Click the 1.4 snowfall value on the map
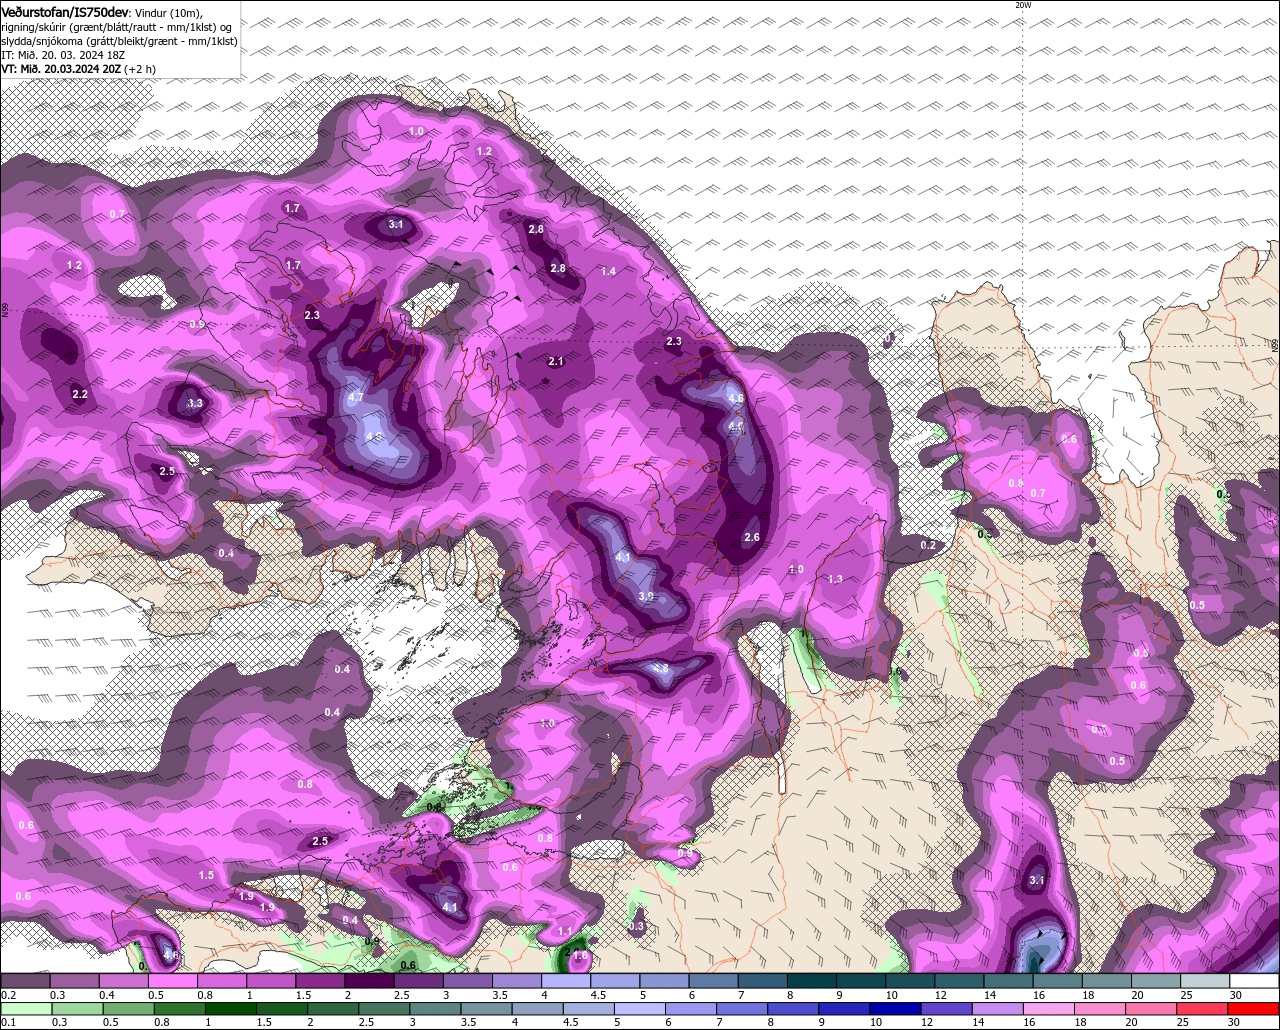 (x=608, y=271)
